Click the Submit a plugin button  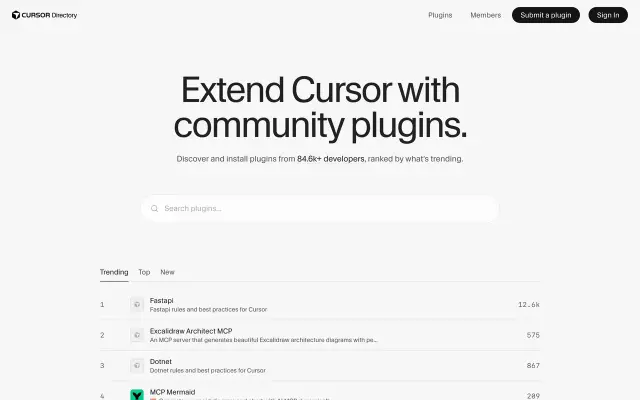(546, 15)
